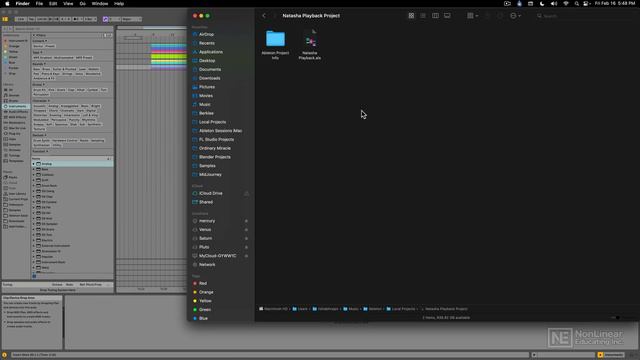Open the Window menu

(100, 4)
